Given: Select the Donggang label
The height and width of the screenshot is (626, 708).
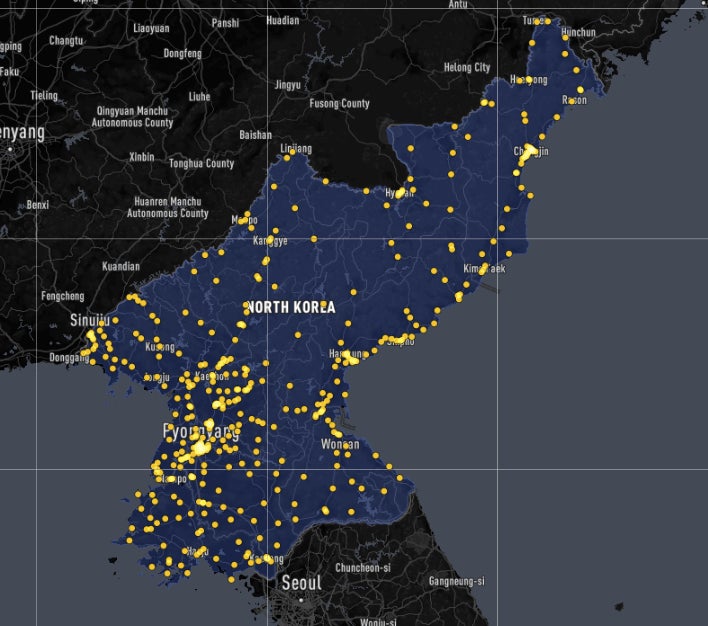Looking at the screenshot, I should pos(69,358).
